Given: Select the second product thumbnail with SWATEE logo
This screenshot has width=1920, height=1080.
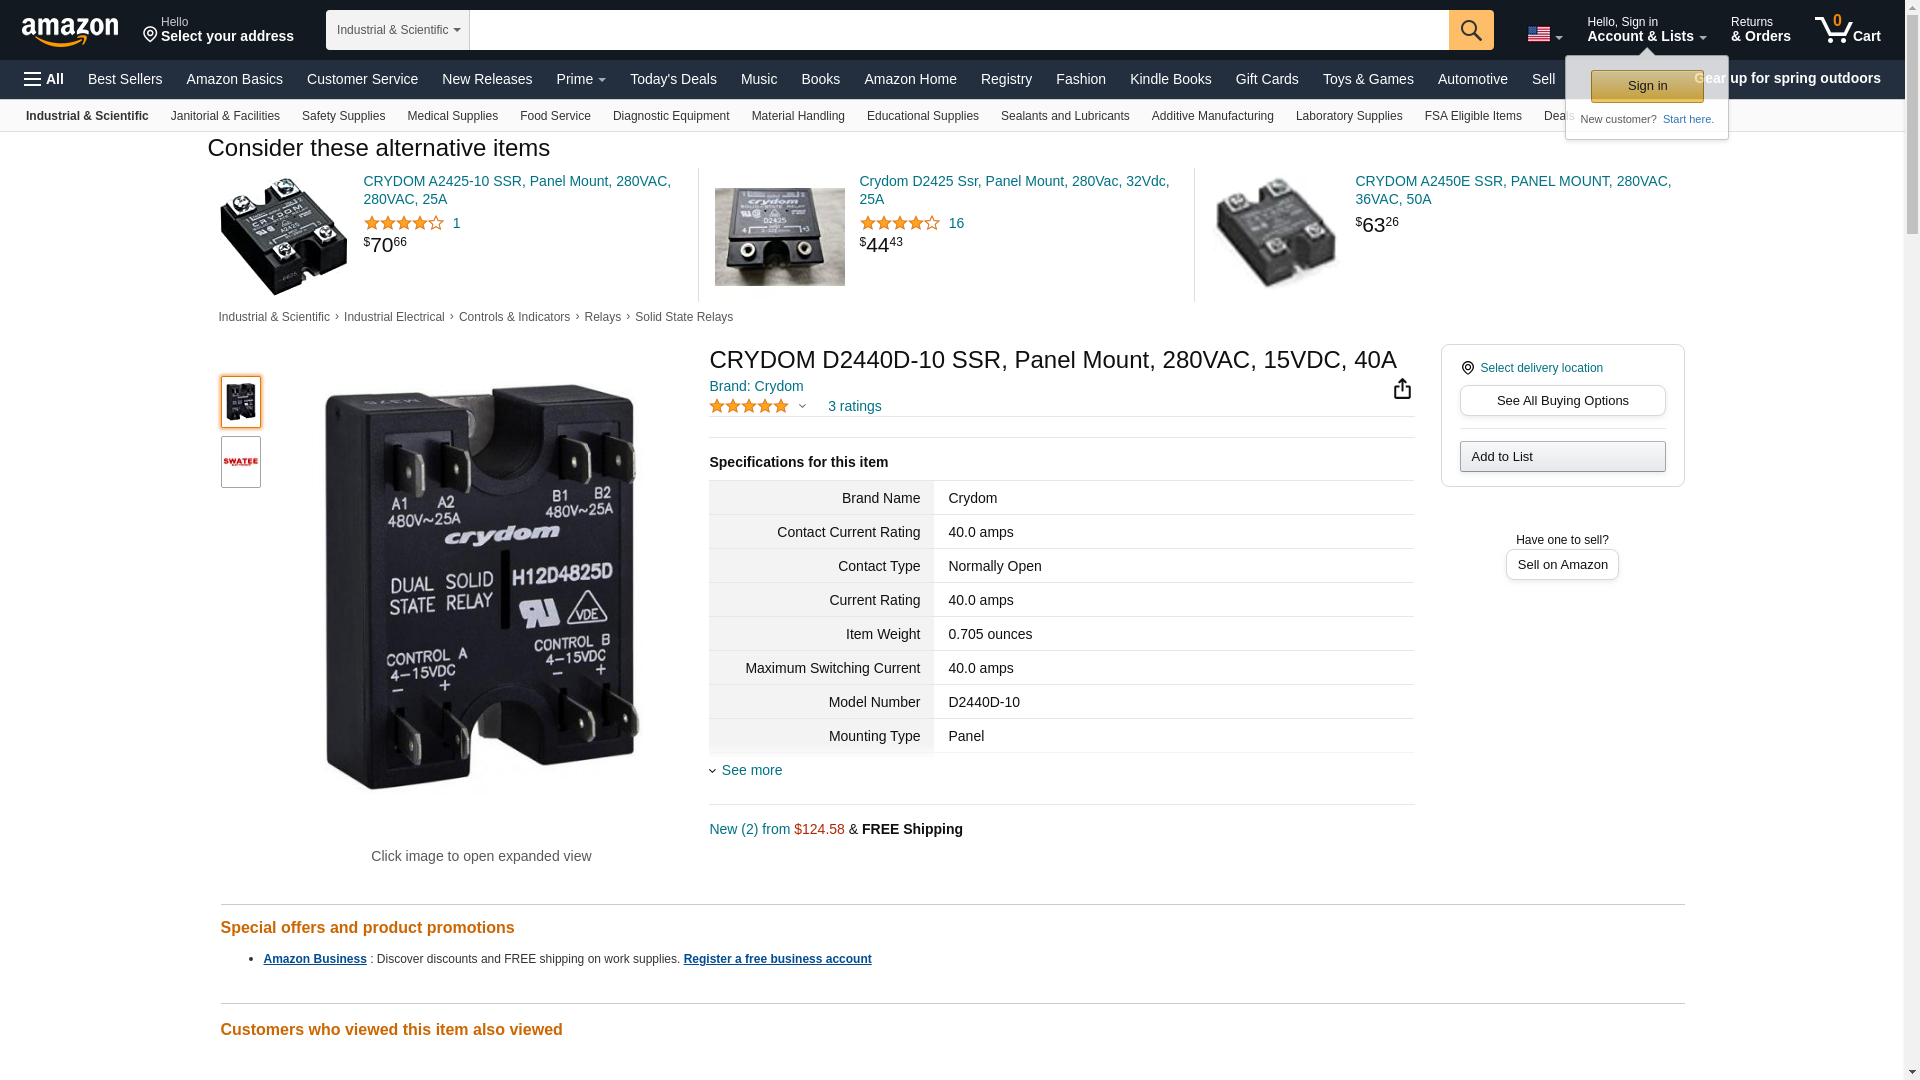Looking at the screenshot, I should pos(241,462).
